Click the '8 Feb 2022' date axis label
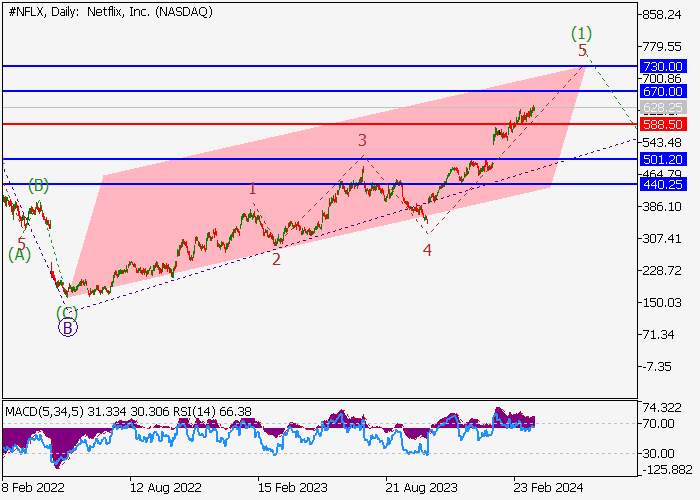 [x=33, y=487]
